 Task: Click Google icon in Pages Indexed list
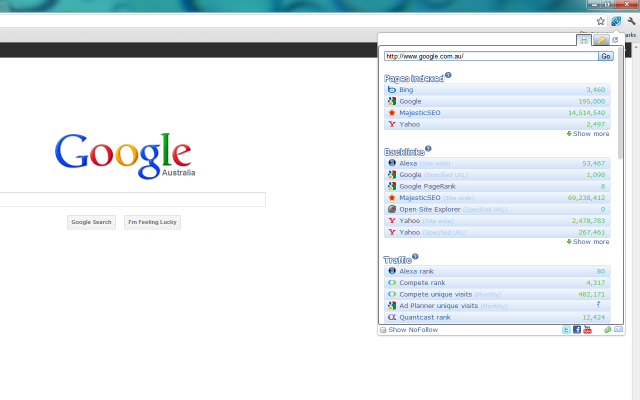(392, 101)
